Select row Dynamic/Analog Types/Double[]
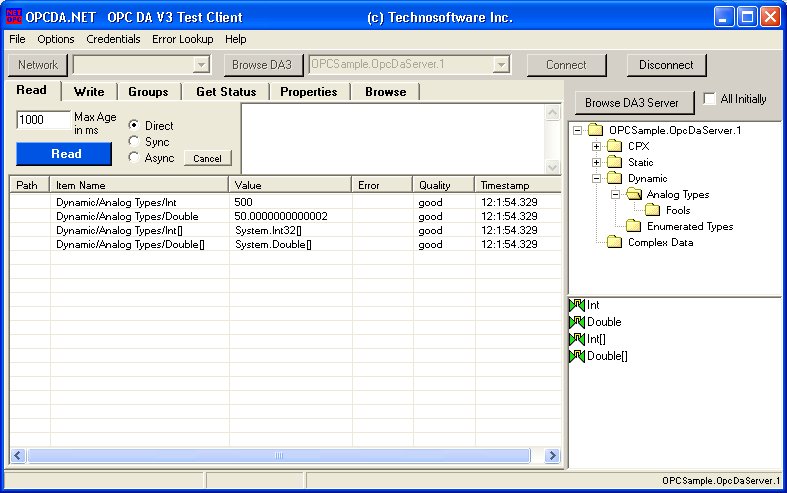Screen dimensions: 787x493 click(x=285, y=244)
